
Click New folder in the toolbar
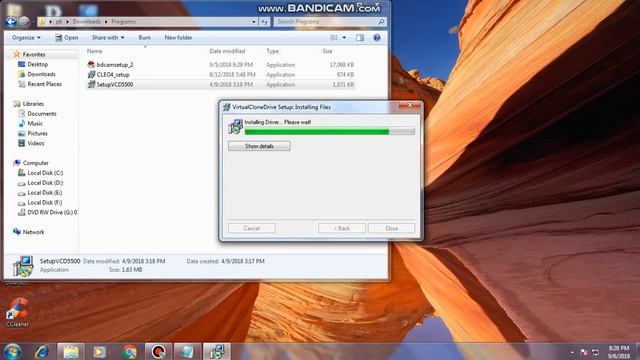tap(178, 38)
